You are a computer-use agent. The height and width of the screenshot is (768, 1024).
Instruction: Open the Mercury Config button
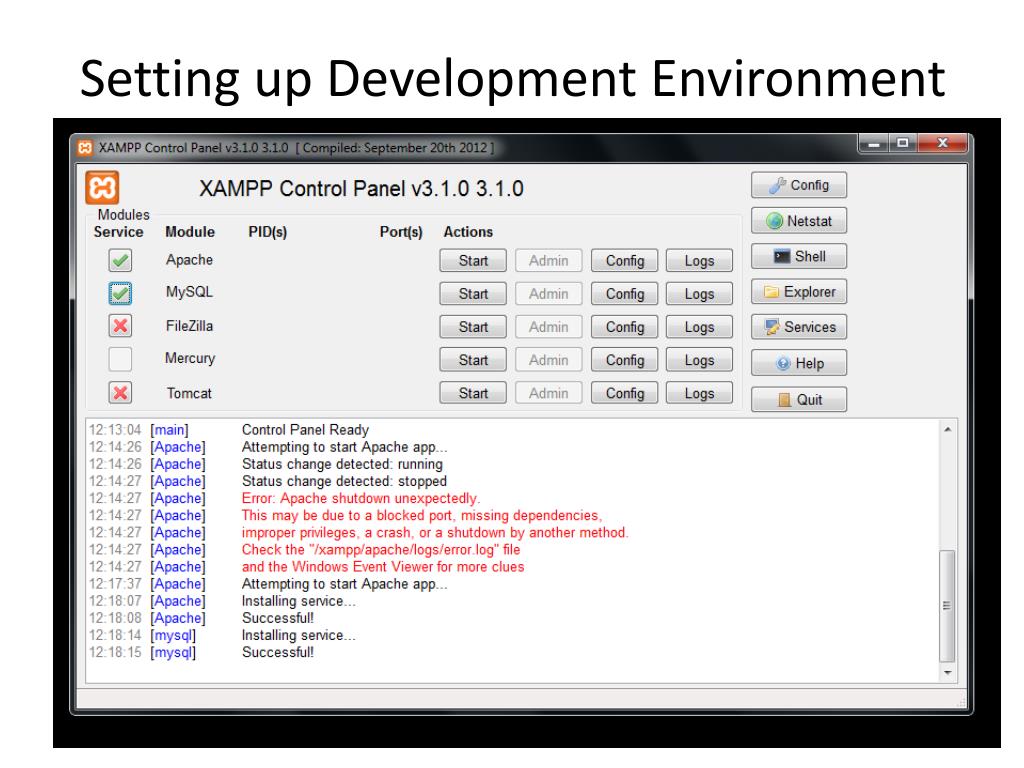pyautogui.click(x=624, y=360)
